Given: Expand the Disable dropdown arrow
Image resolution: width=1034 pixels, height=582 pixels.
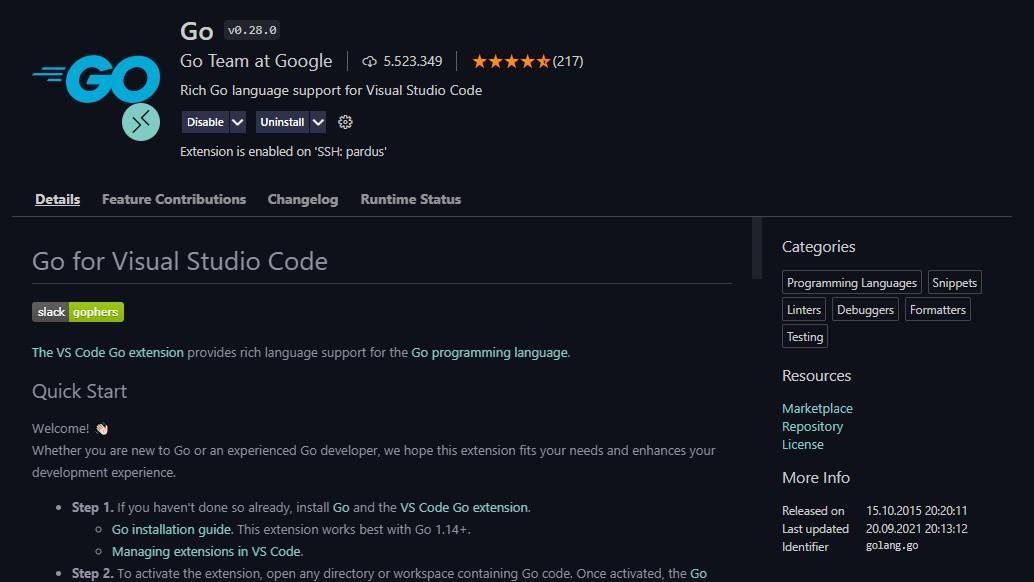Looking at the screenshot, I should (237, 122).
